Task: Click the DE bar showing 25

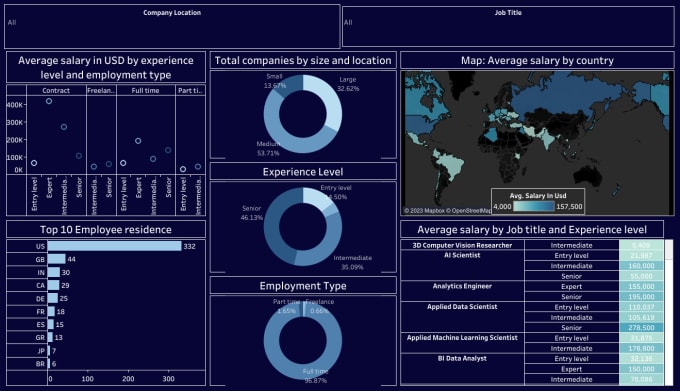Action: [52, 298]
